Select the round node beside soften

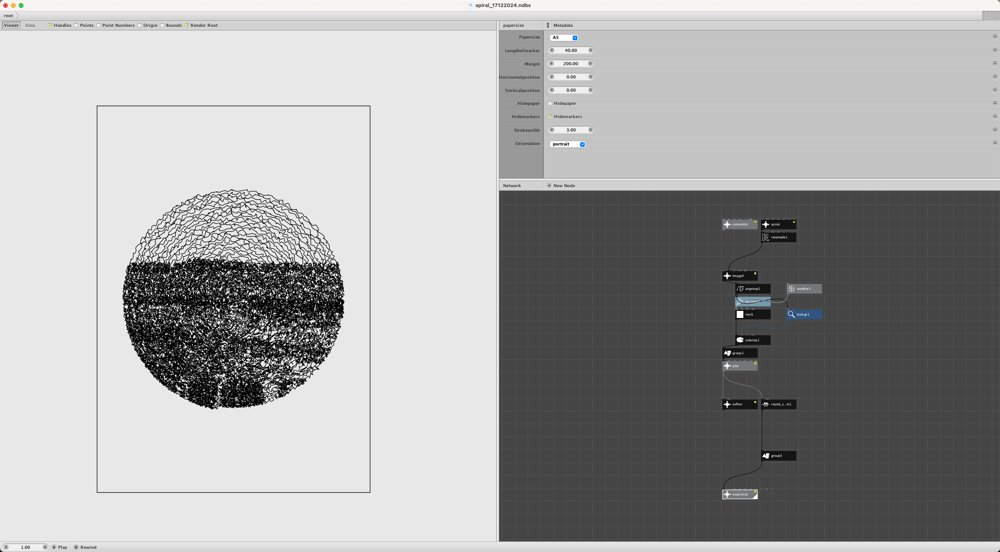click(x=778, y=404)
